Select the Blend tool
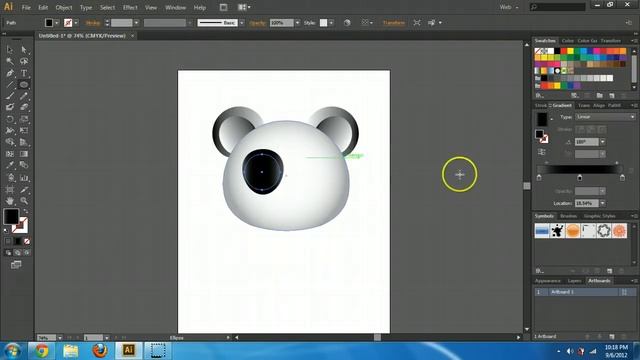This screenshot has height=360, width=640. coord(24,165)
